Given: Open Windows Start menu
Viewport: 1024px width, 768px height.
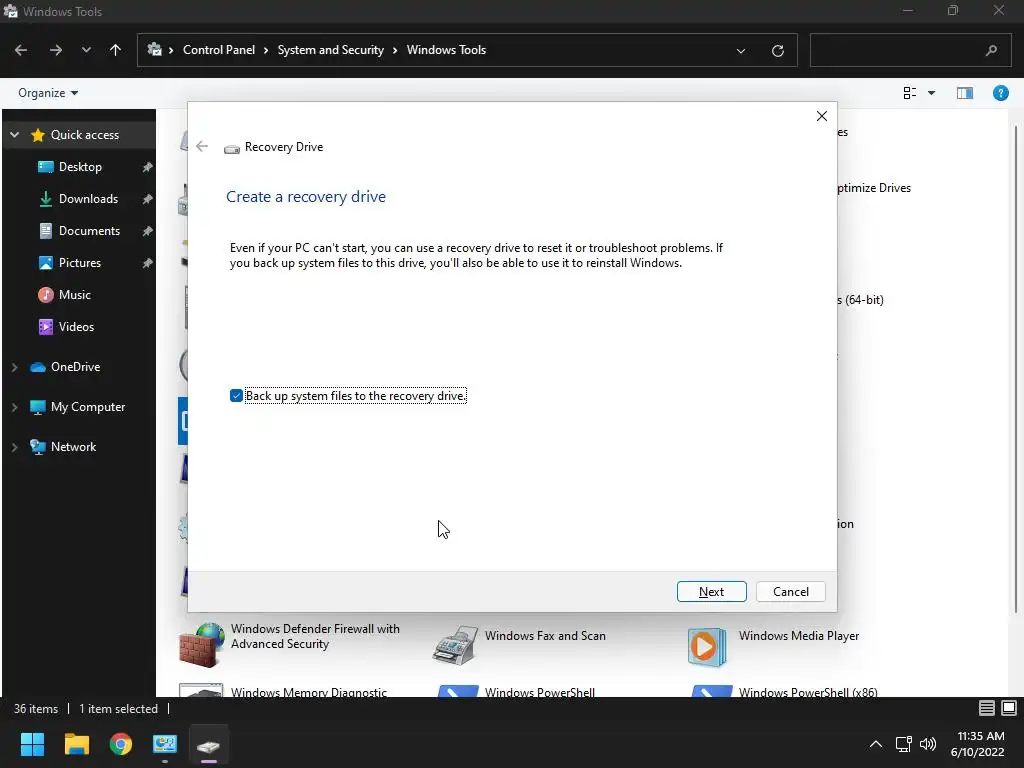Looking at the screenshot, I should click(32, 744).
